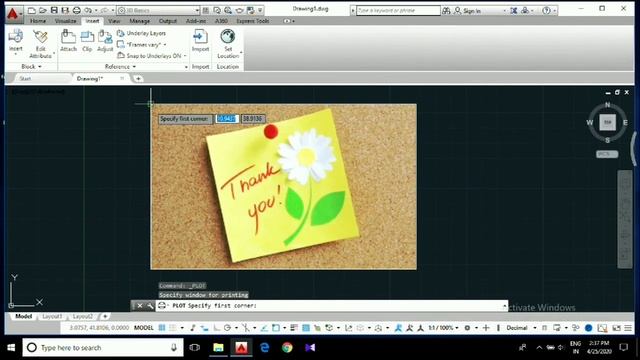Toggle 2D object snap in status bar
The width and height of the screenshot is (640, 360).
(276, 328)
